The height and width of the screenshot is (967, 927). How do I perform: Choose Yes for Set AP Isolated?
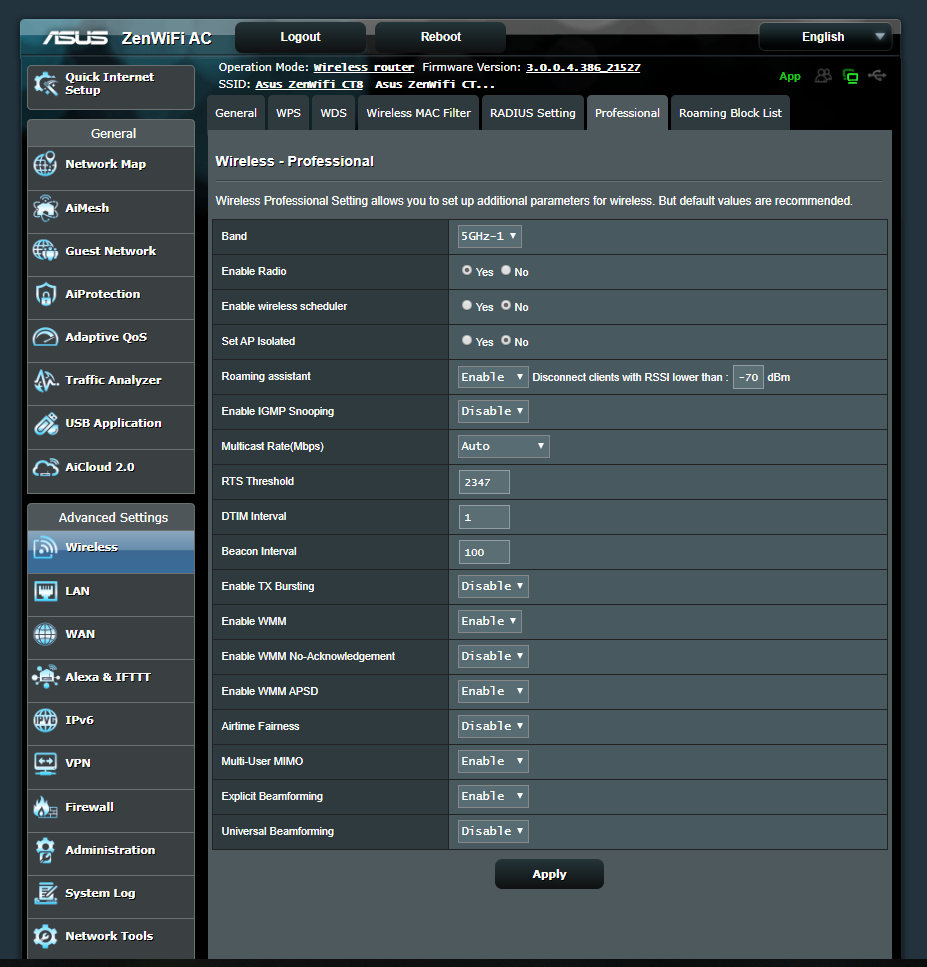pos(467,341)
